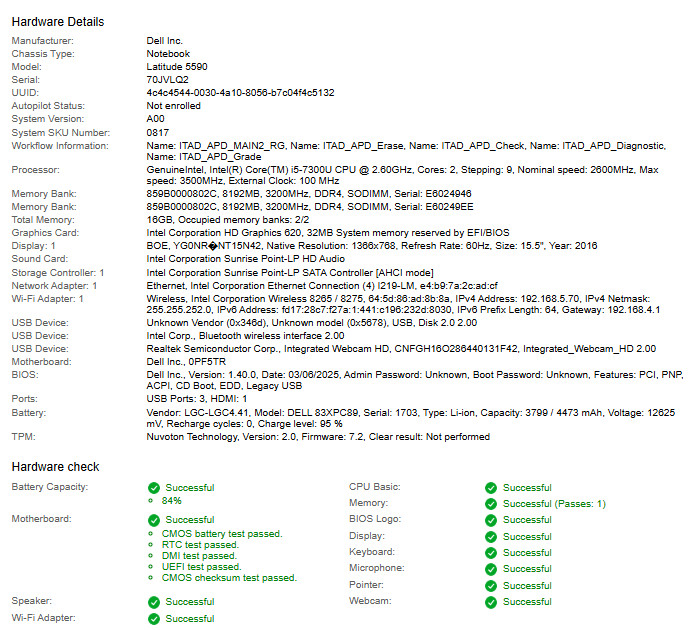This screenshot has width=688, height=630.
Task: Click bullet beside RTC test passed
Action: pos(150,545)
